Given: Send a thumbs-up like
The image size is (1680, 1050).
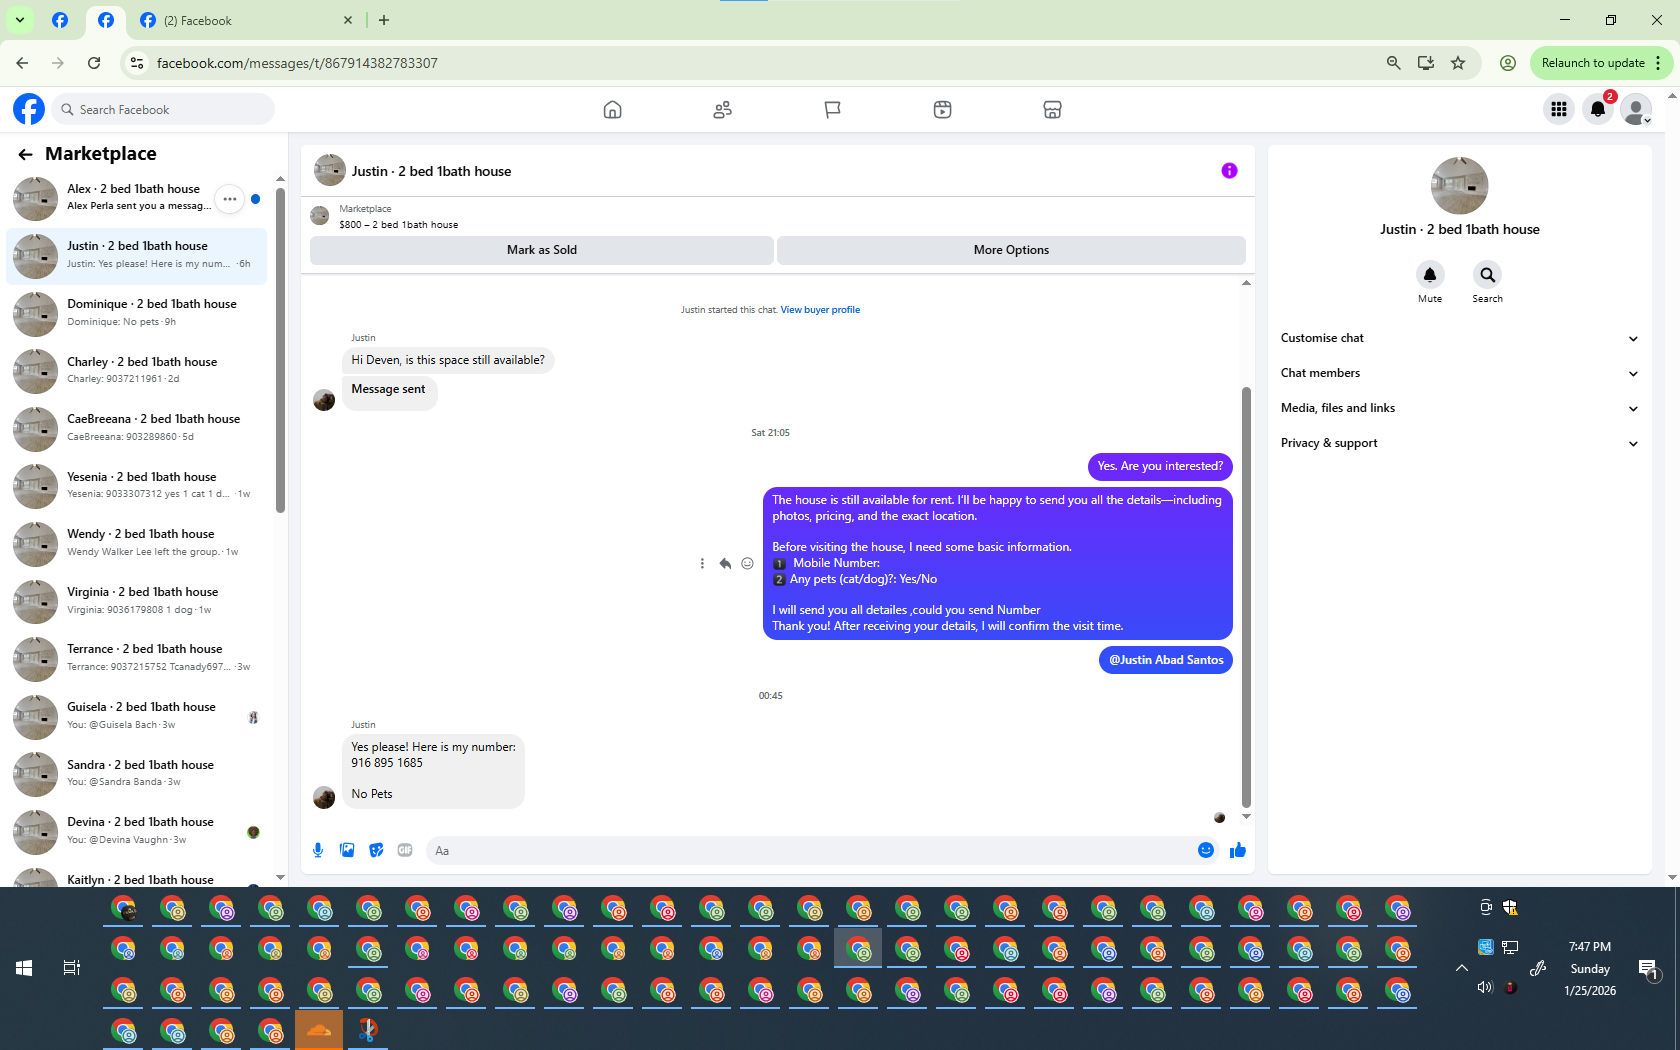Looking at the screenshot, I should (x=1238, y=850).
